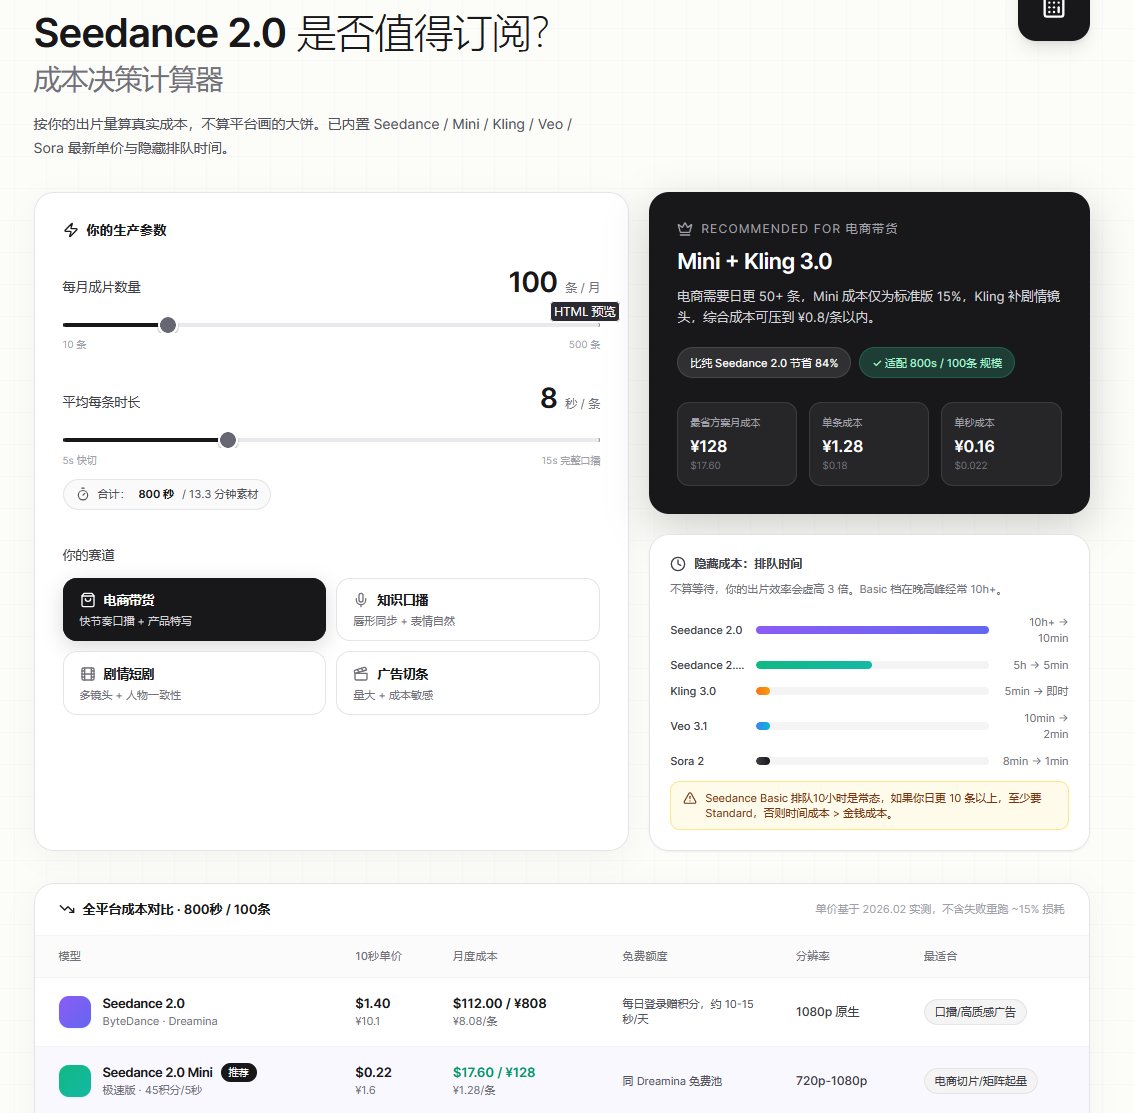Select the 电商带货 track option
This screenshot has width=1134, height=1113.
(x=195, y=609)
